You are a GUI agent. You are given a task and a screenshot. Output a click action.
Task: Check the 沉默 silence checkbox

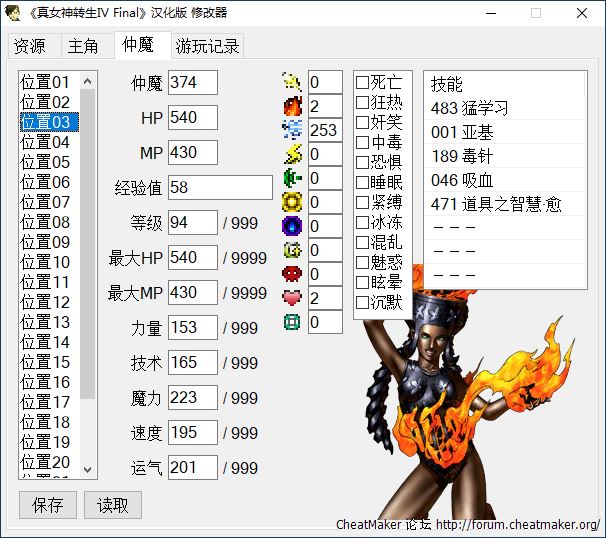click(x=363, y=302)
